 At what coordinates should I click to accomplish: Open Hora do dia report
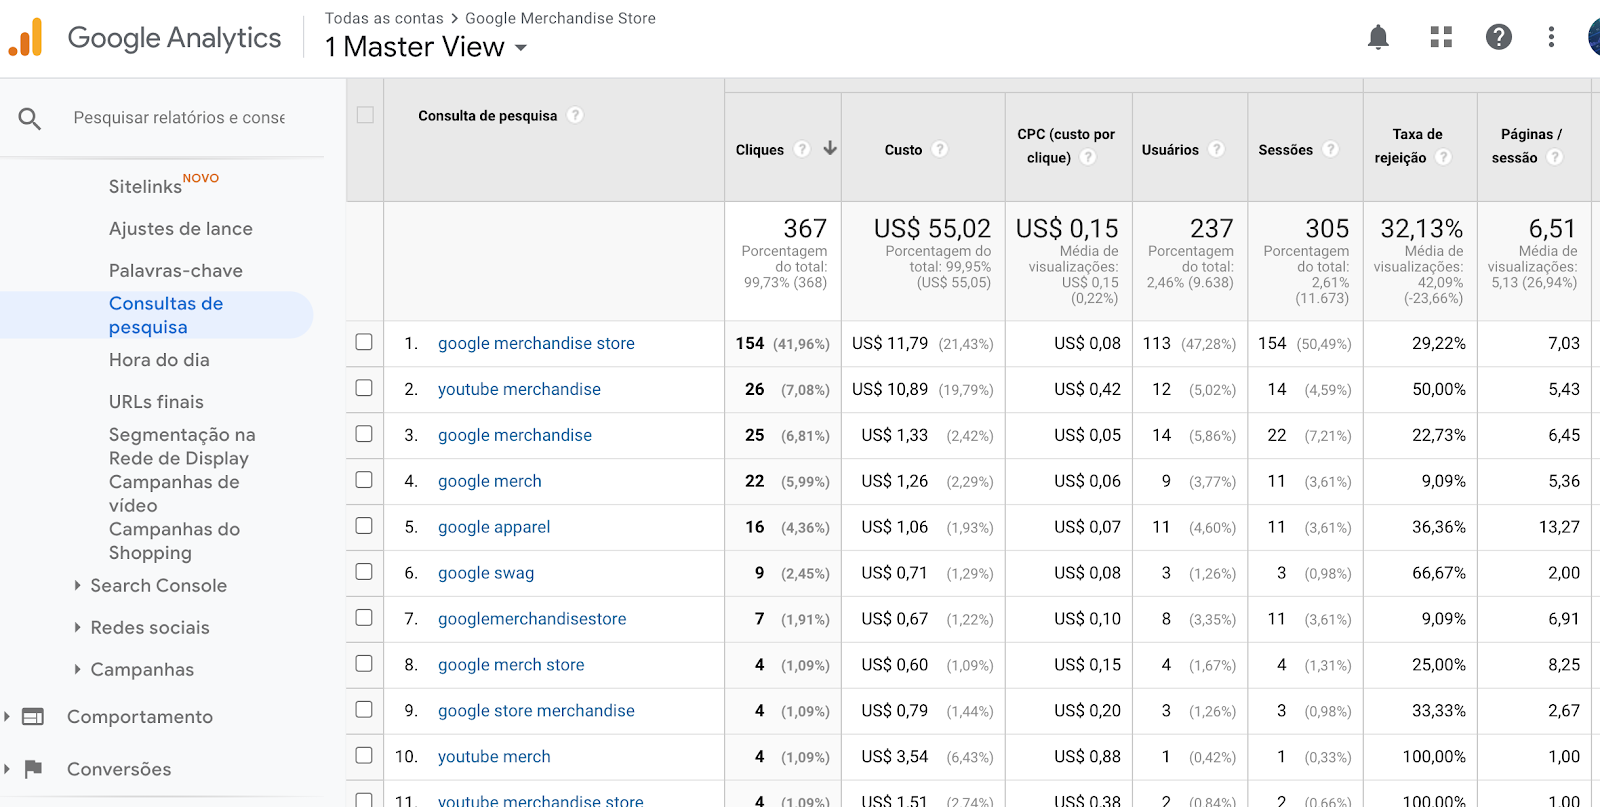pos(159,360)
